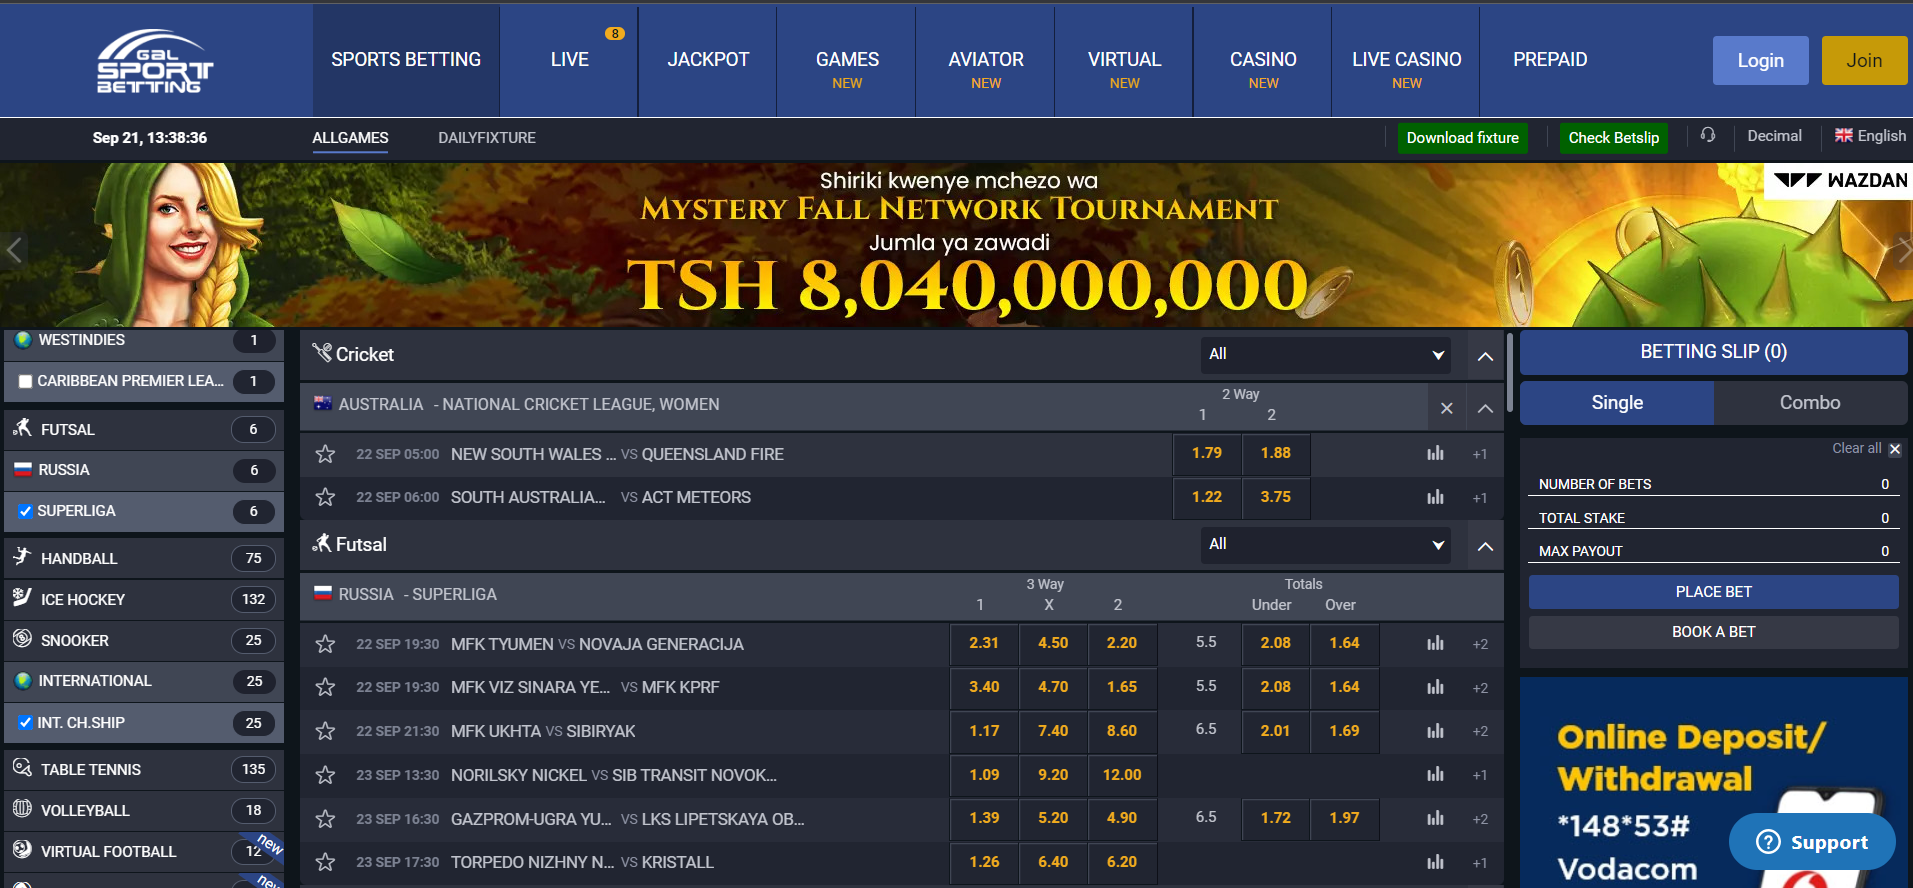Check the Caribbean Premier League checkbox
The width and height of the screenshot is (1913, 888).
[x=25, y=381]
